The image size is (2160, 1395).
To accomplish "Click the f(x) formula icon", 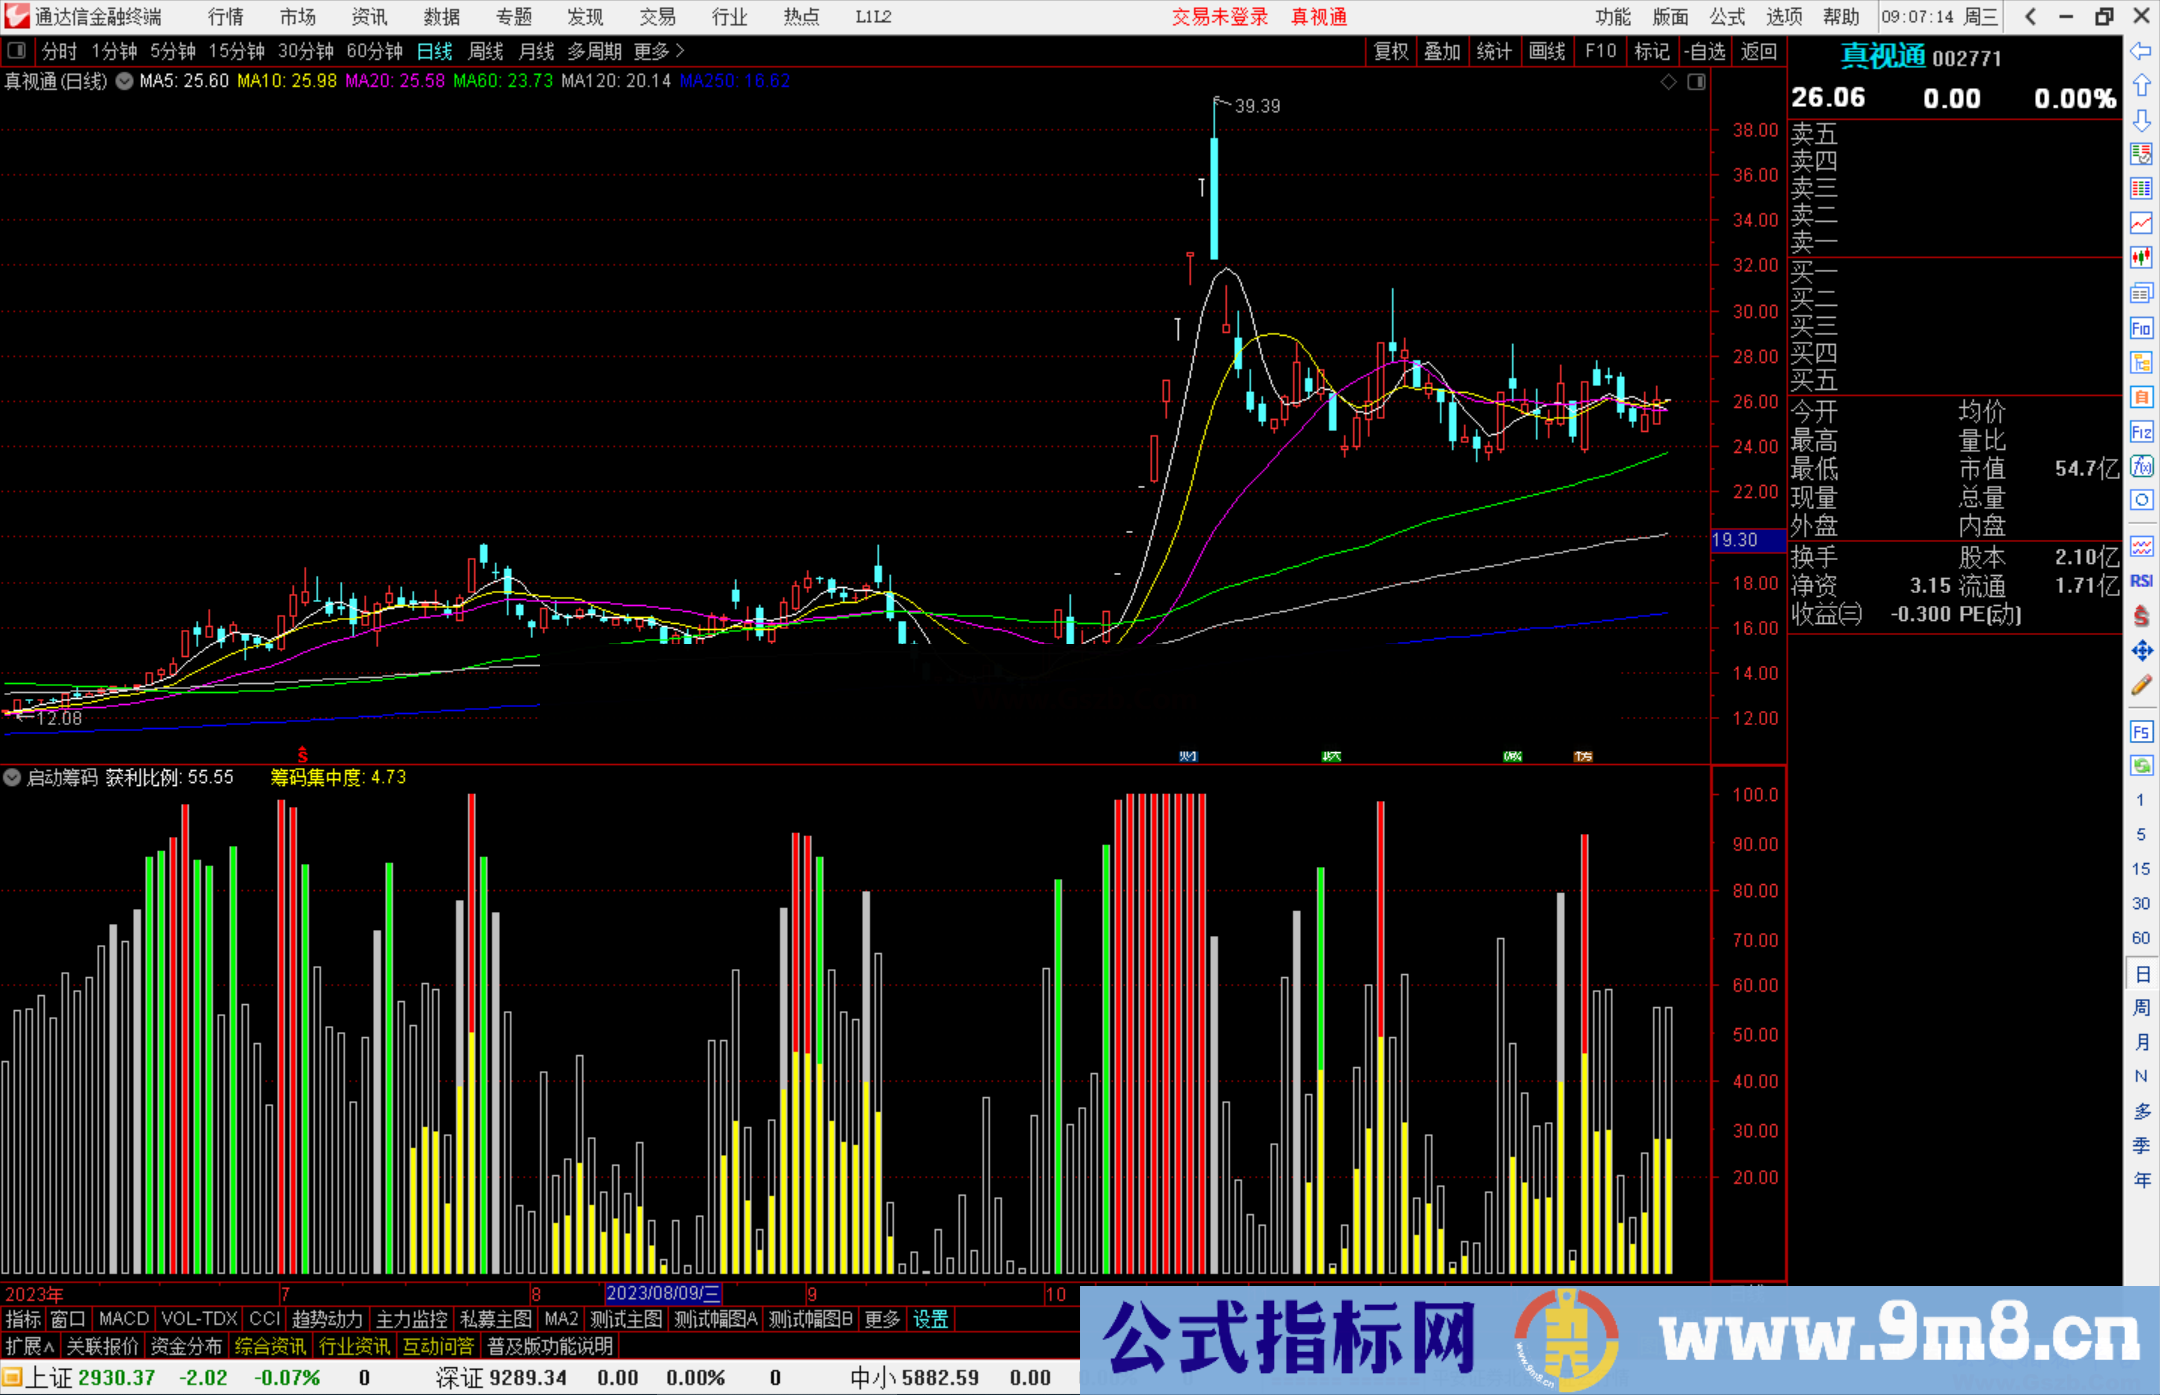I will pos(2141,466).
